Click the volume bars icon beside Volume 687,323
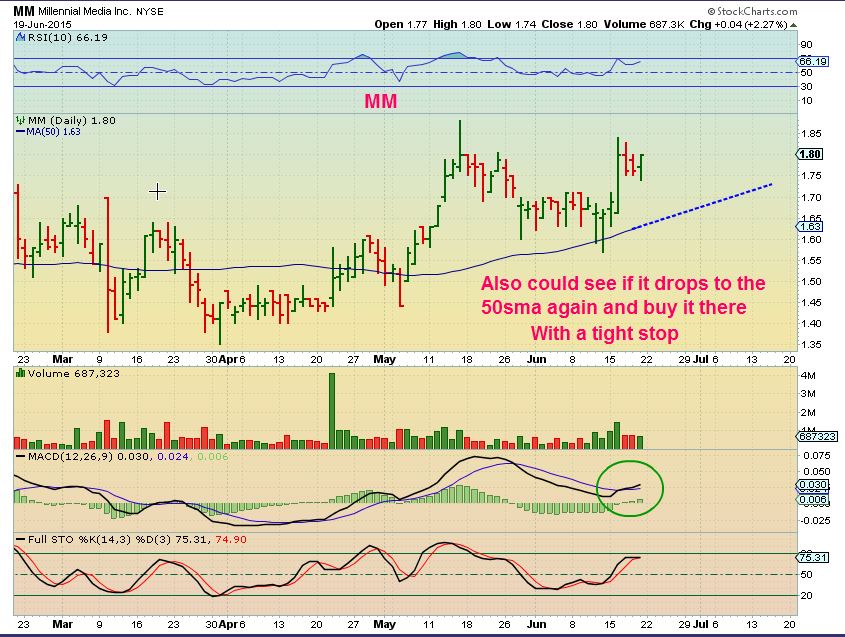Screen dimensions: 845x637 [21, 373]
